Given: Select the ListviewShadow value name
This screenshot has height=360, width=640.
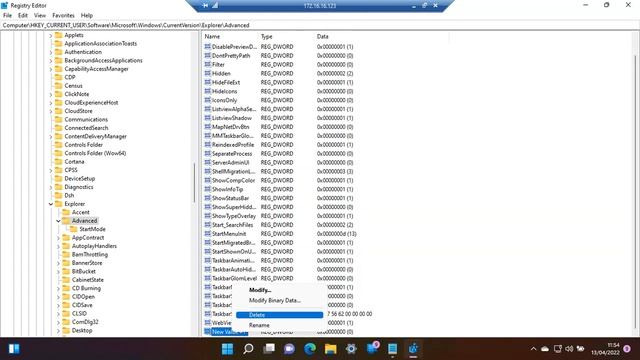Looking at the screenshot, I should (232, 118).
